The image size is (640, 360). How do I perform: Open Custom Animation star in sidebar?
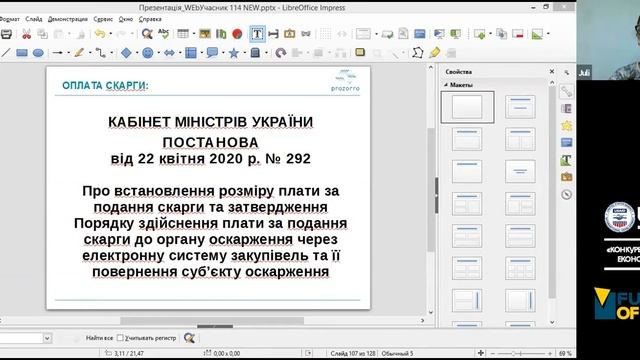[566, 126]
